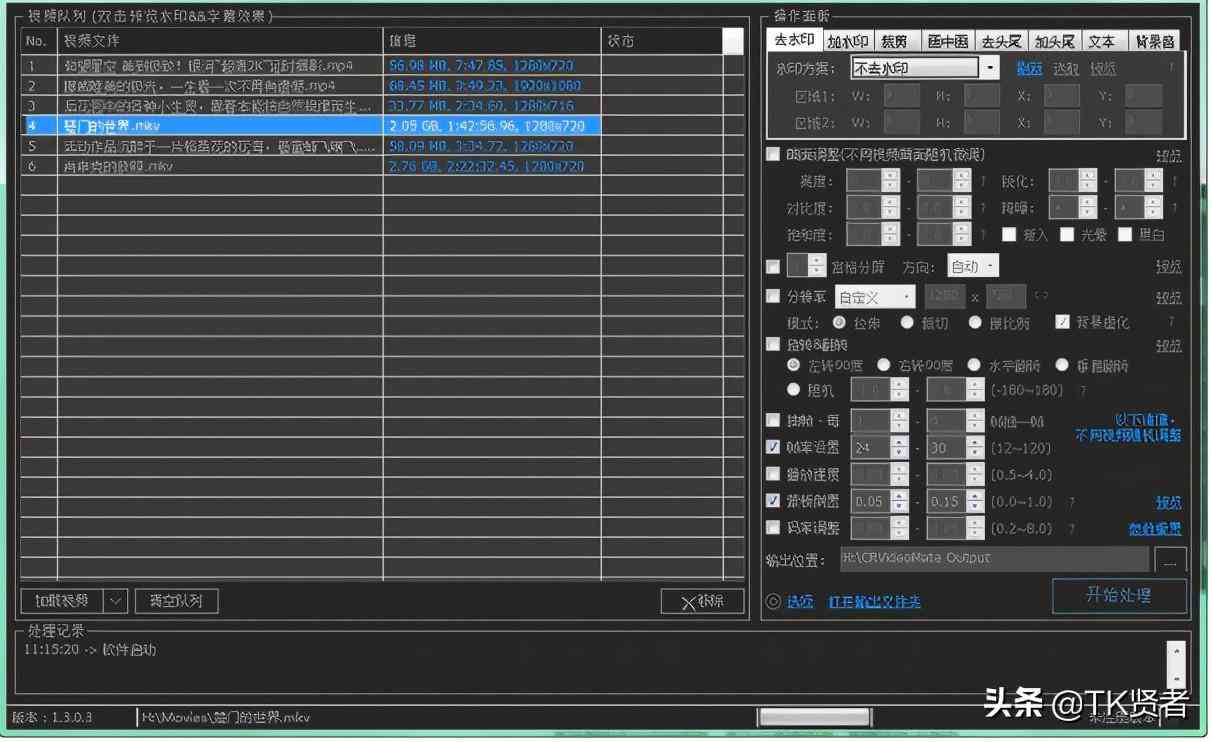This screenshot has width=1212, height=742.
Task: Click the info cell starting "2.09 GB"
Action: click(x=492, y=126)
